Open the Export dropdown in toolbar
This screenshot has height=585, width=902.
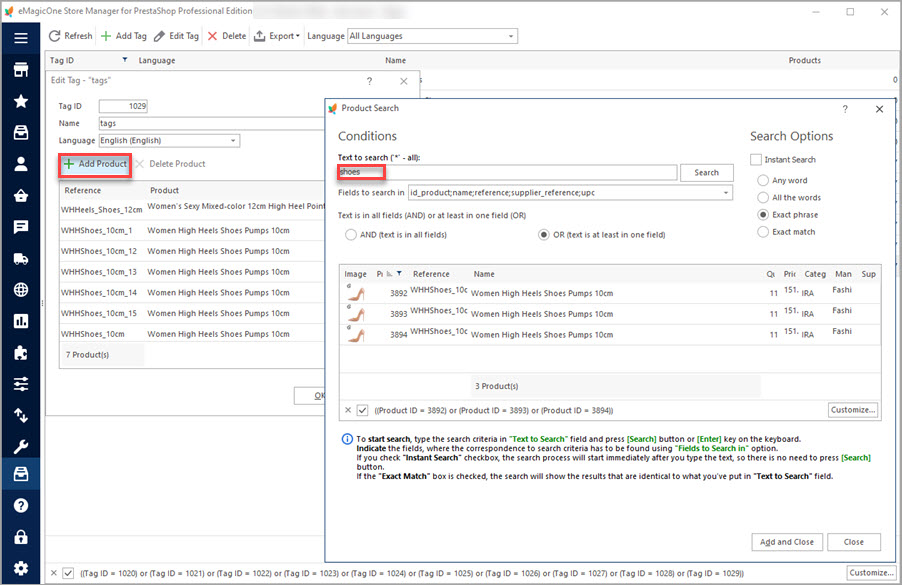pyautogui.click(x=277, y=36)
